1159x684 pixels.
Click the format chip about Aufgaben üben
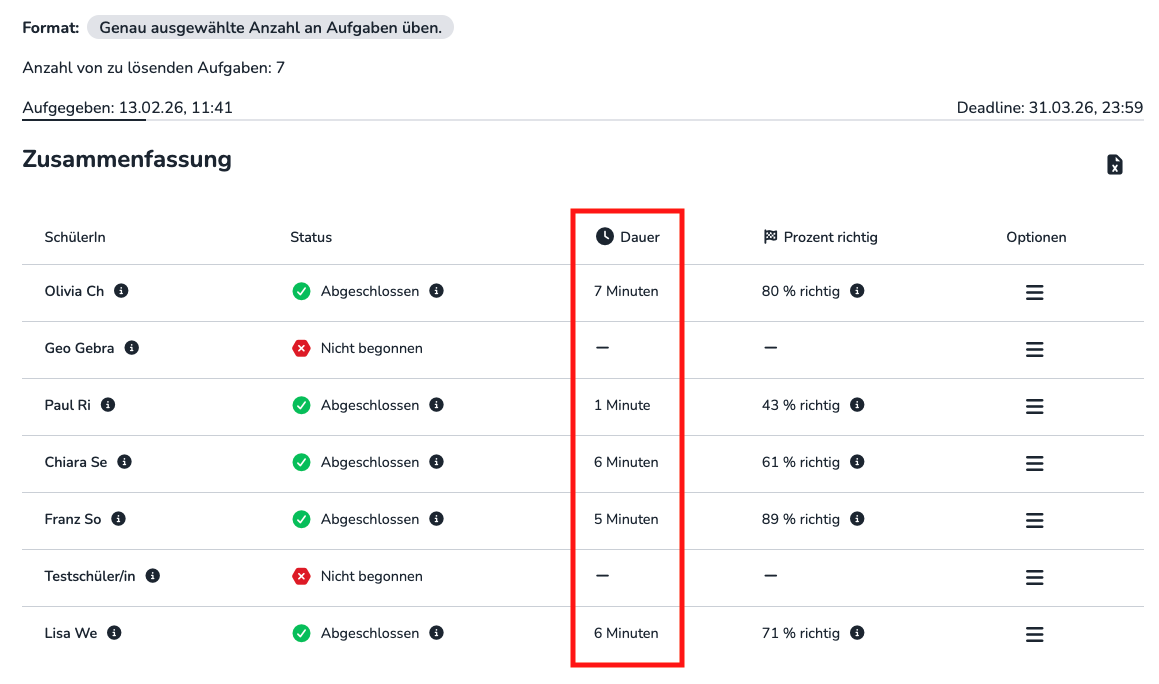tap(270, 27)
